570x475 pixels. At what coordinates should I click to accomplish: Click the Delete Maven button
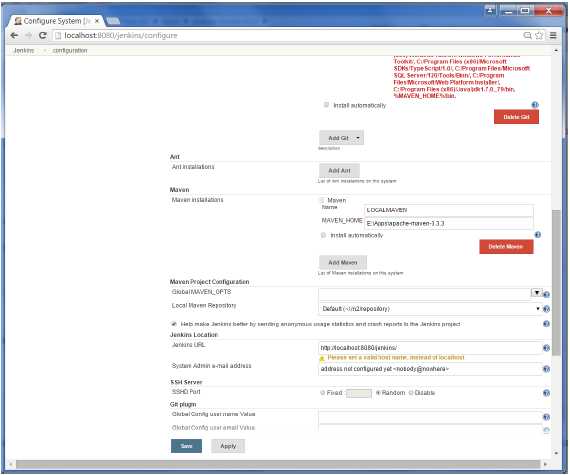tap(506, 247)
